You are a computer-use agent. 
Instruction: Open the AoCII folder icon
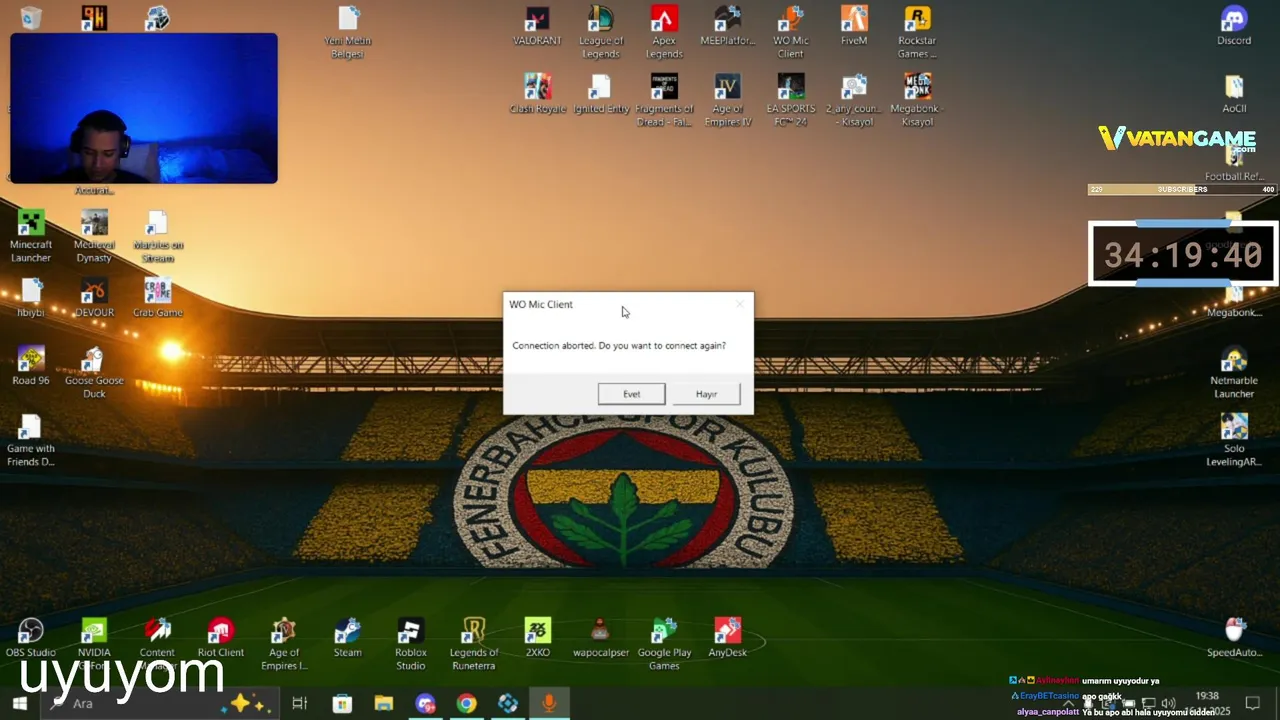(x=1234, y=94)
